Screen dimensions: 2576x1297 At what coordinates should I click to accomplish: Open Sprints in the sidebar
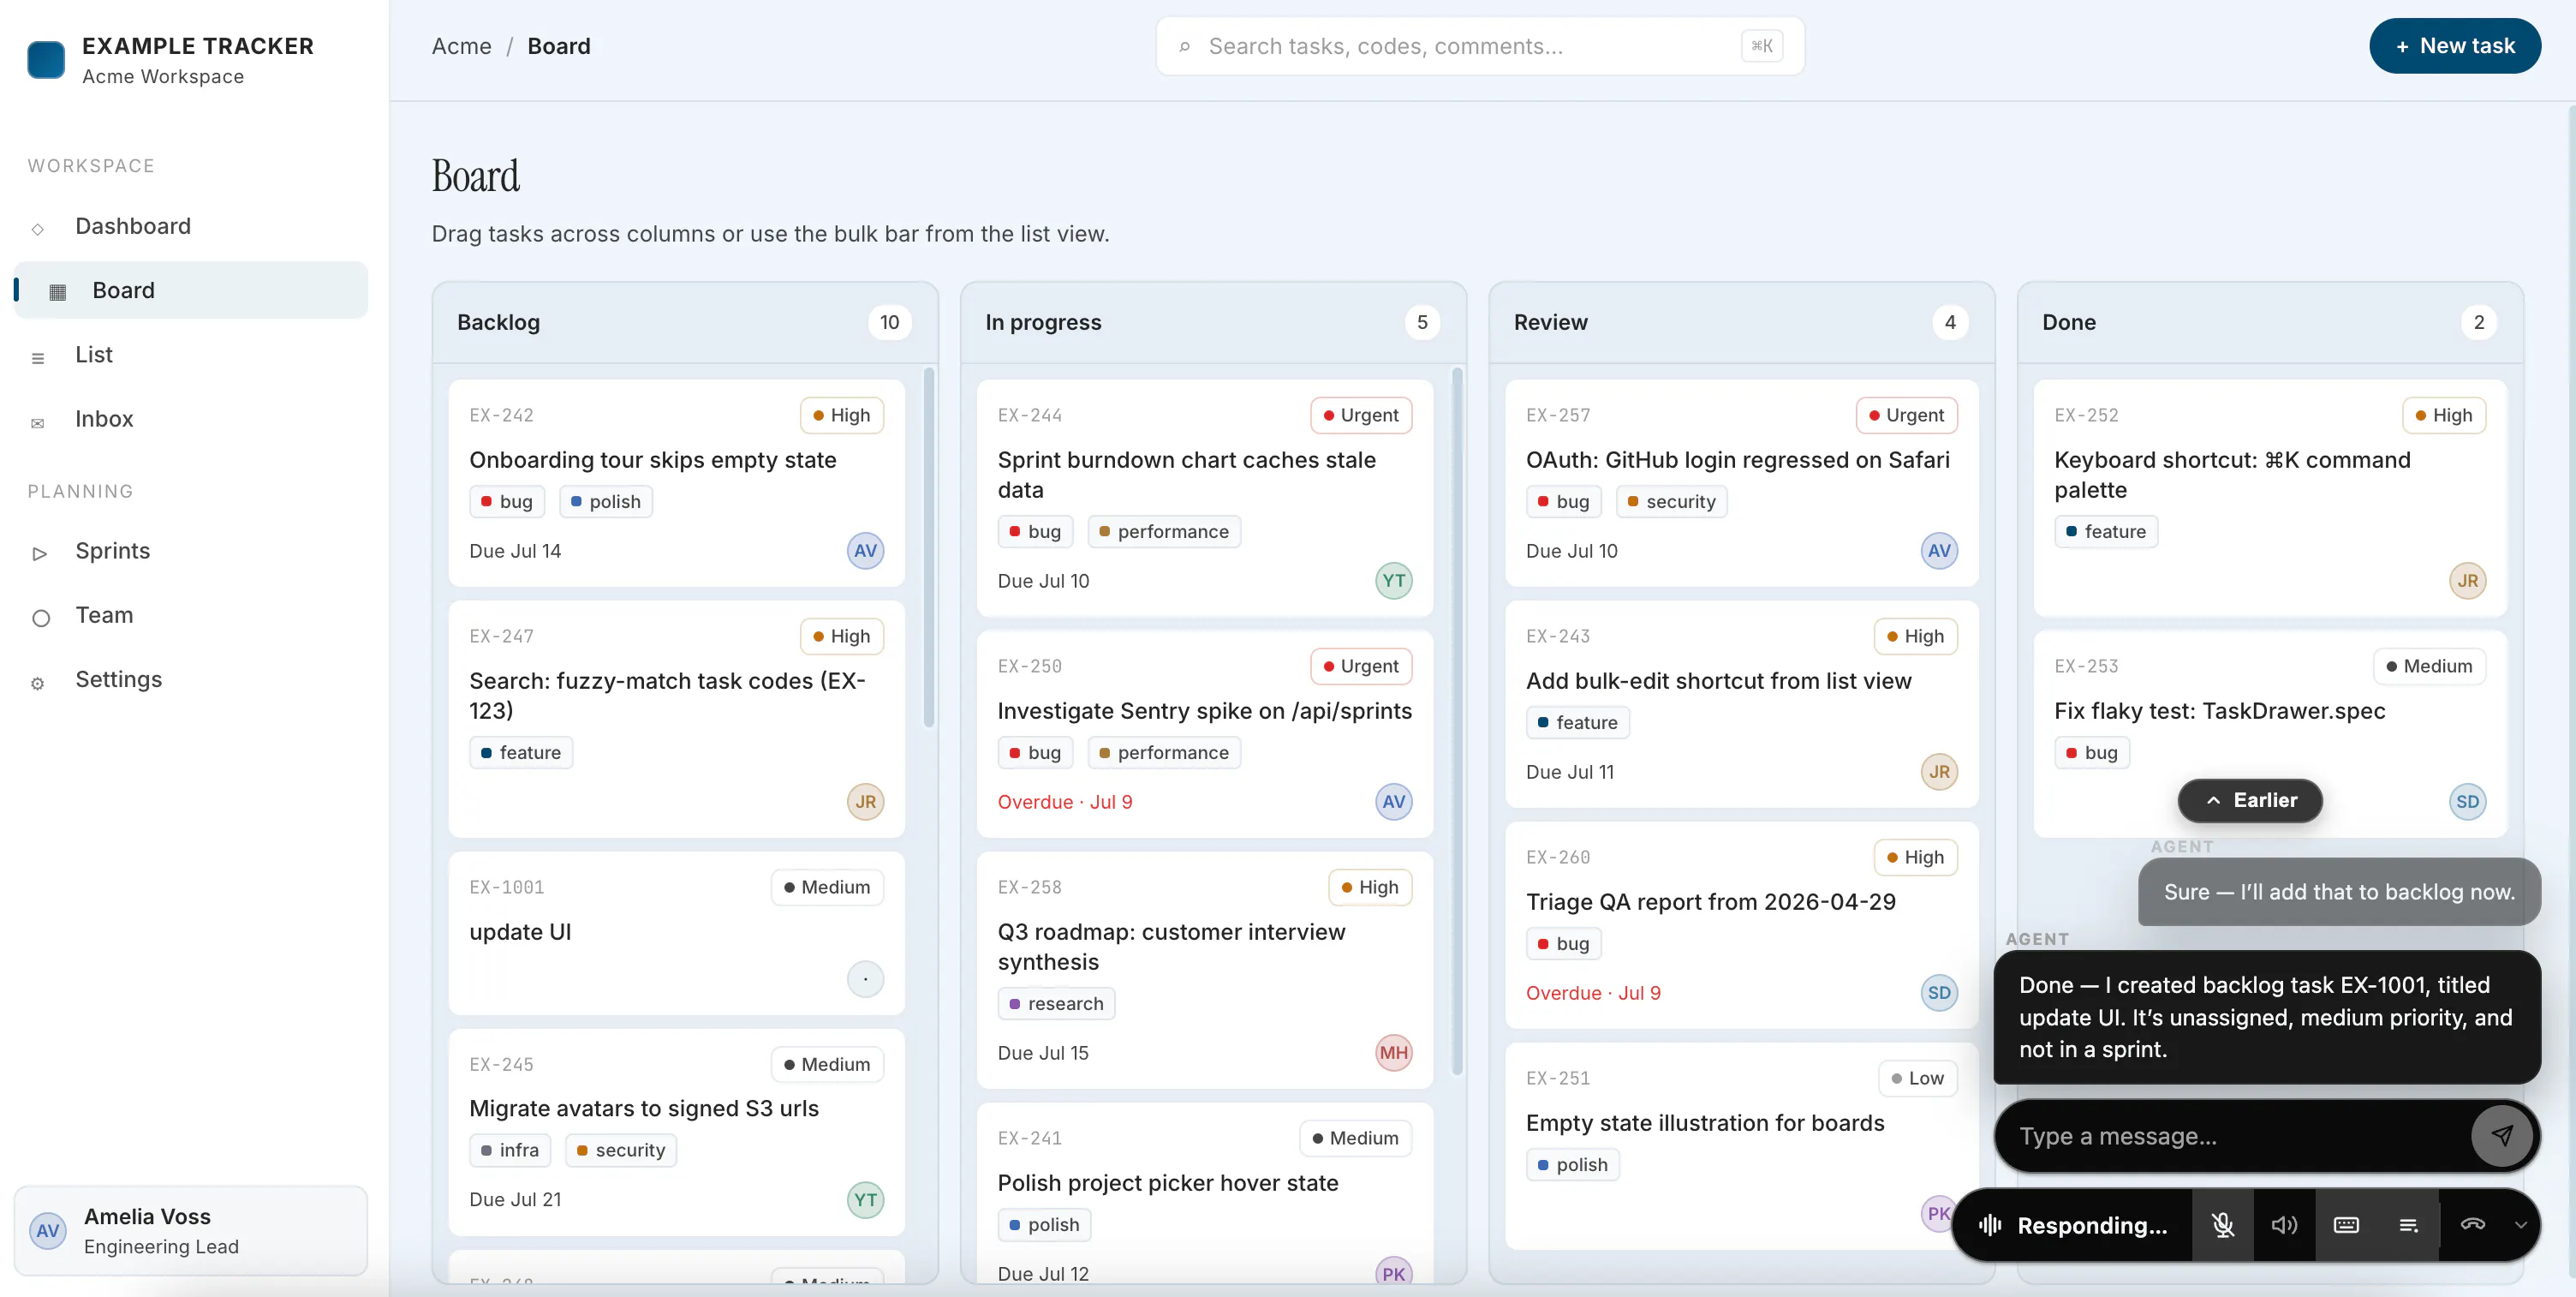(190, 551)
